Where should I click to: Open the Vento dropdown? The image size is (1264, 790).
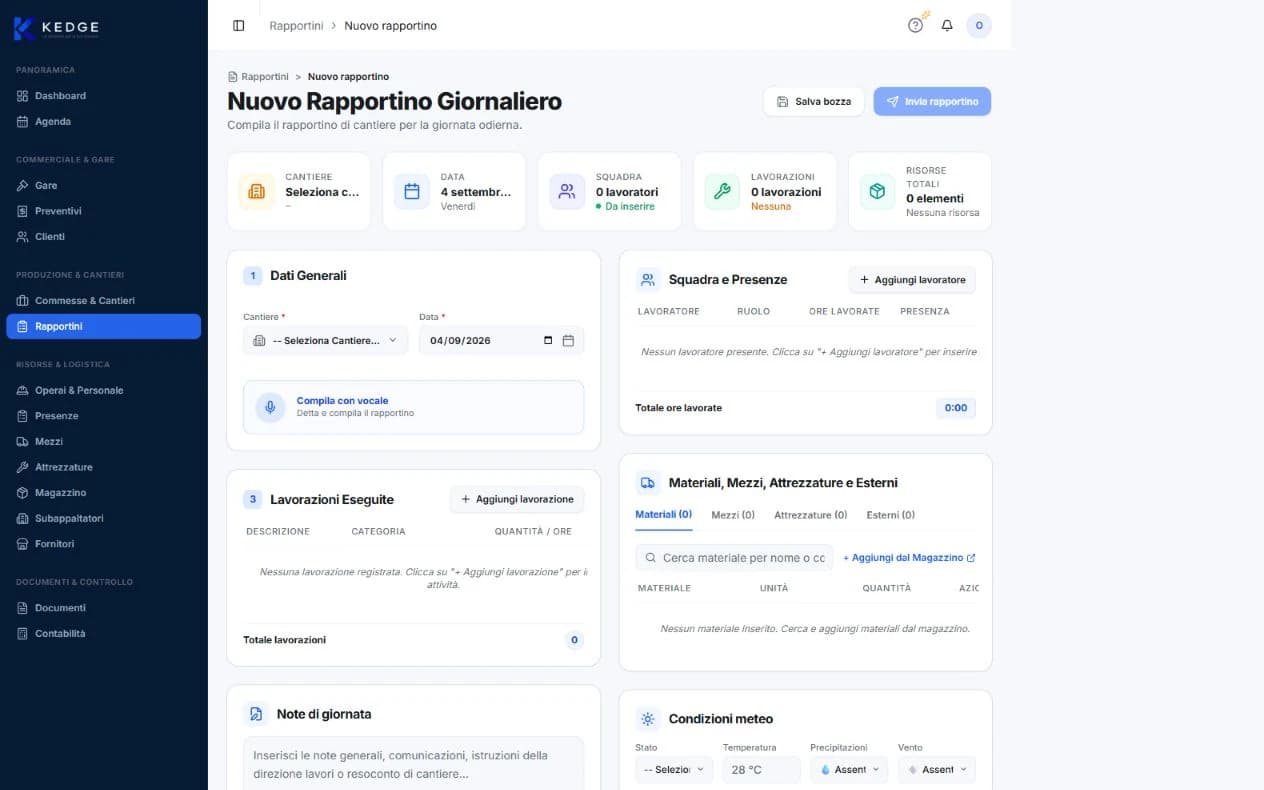(x=937, y=769)
